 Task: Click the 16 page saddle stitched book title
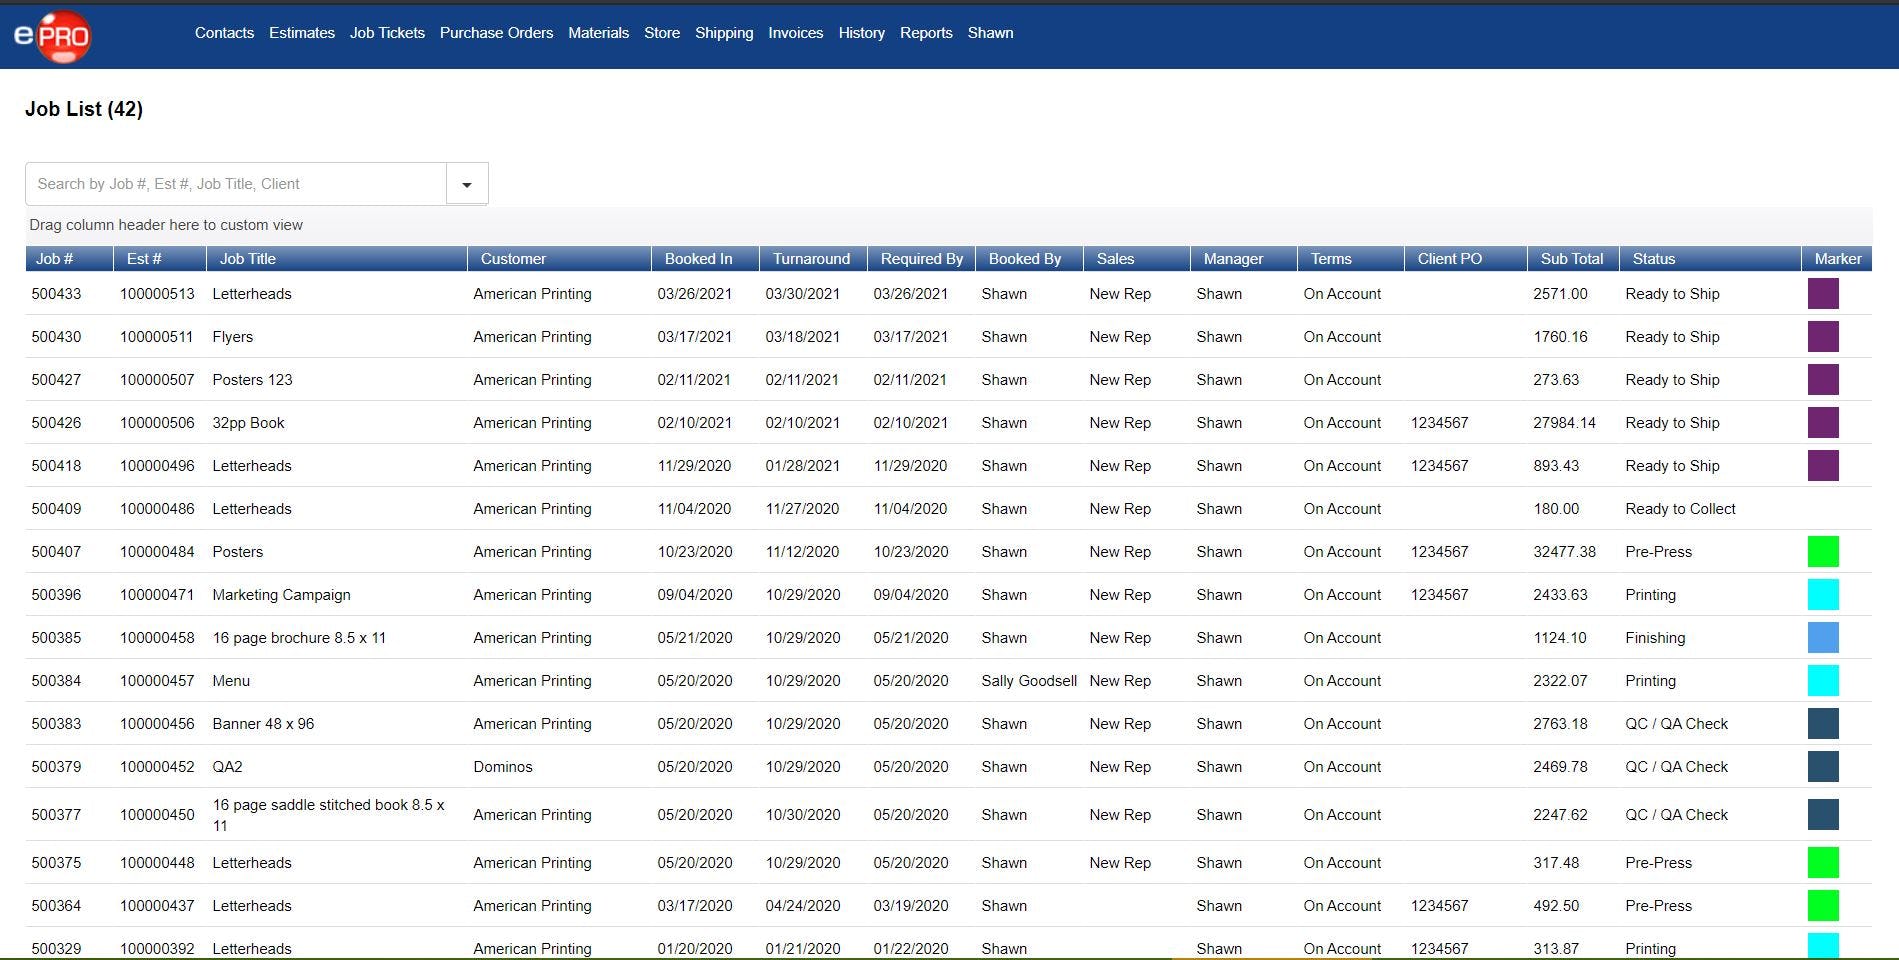[328, 815]
